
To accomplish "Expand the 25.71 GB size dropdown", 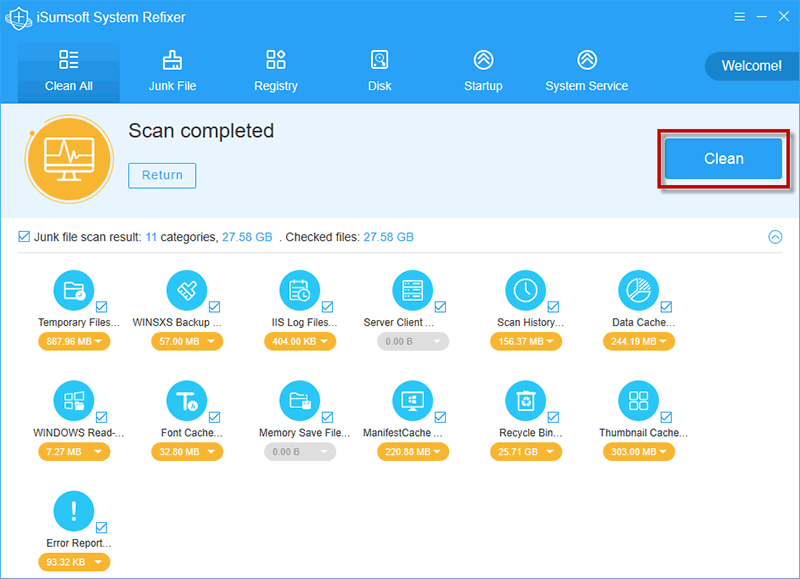I will 526,451.
